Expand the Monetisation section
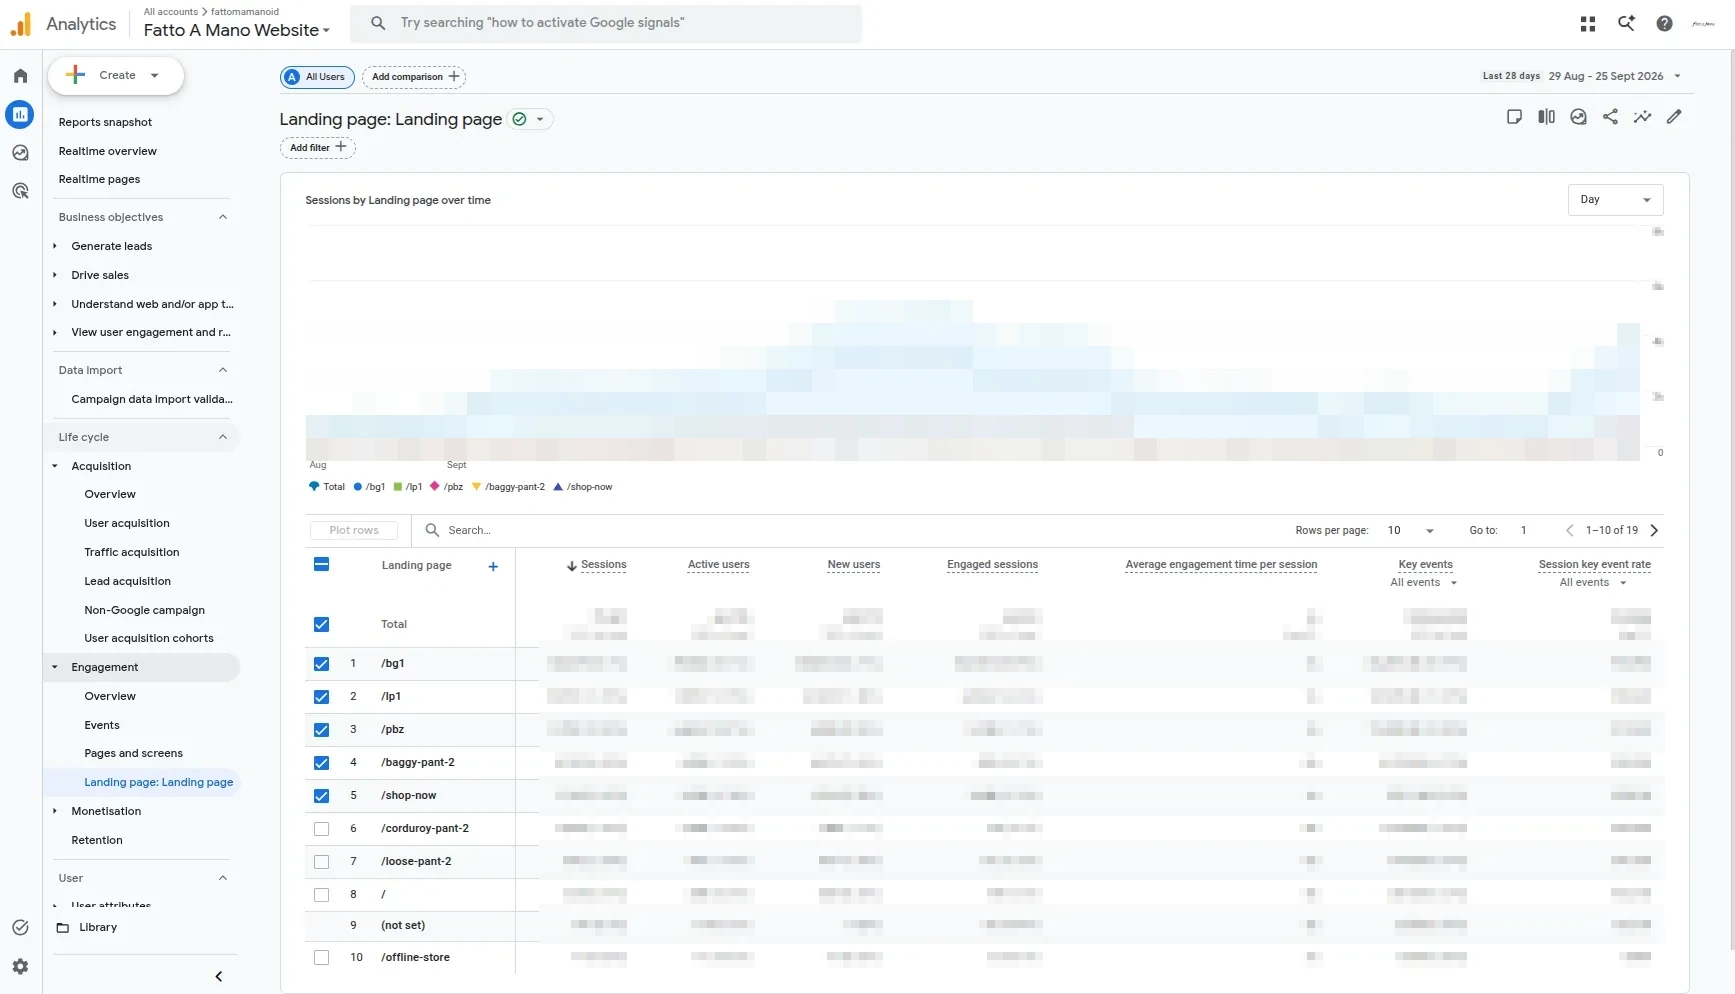1735x994 pixels. 55,812
